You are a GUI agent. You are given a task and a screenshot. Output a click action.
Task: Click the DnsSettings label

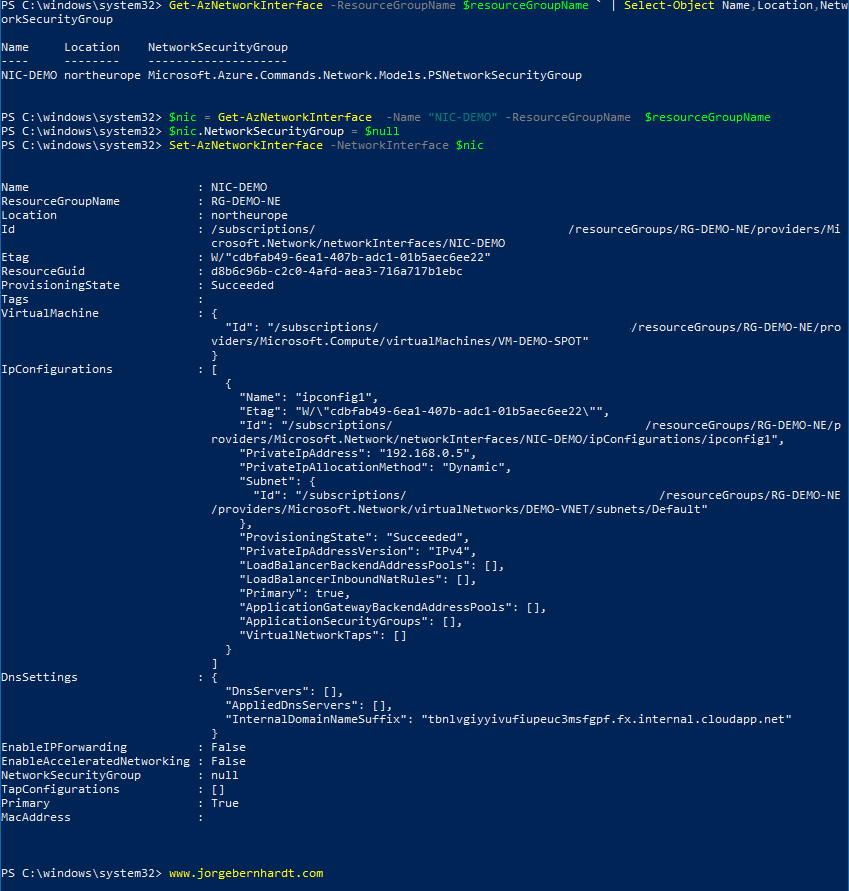pyautogui.click(x=39, y=677)
